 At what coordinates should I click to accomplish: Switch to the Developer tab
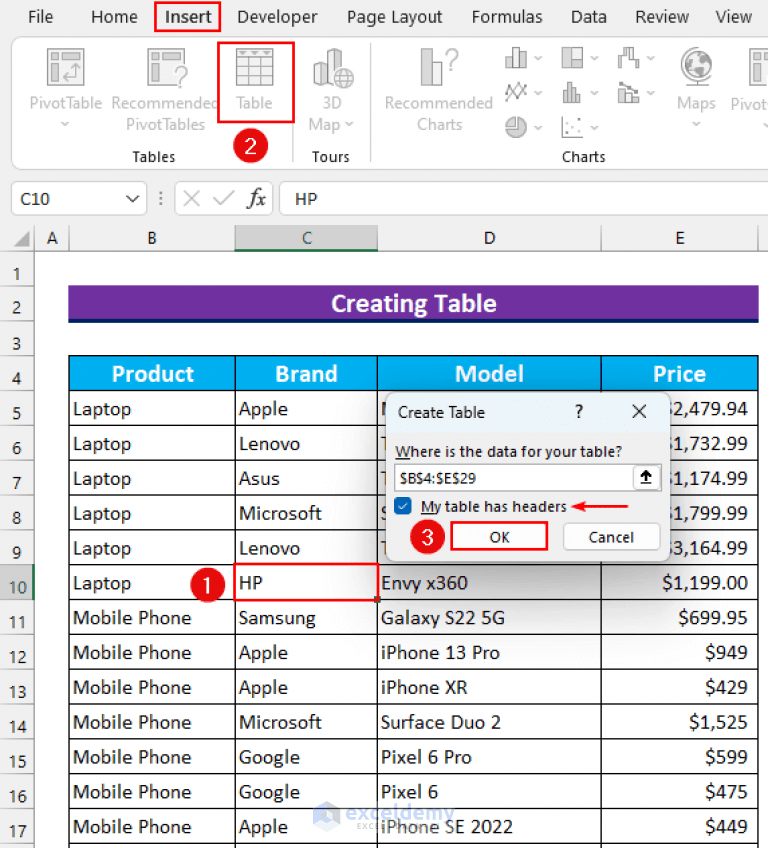[x=277, y=17]
